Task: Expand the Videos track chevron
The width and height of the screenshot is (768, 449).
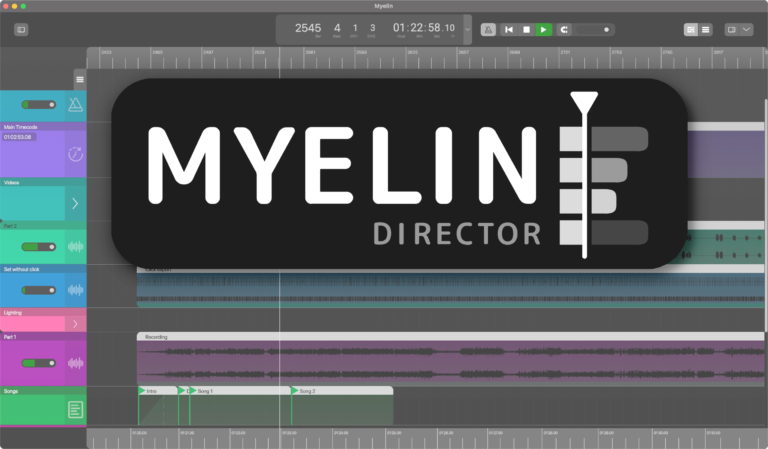Action: 75,203
